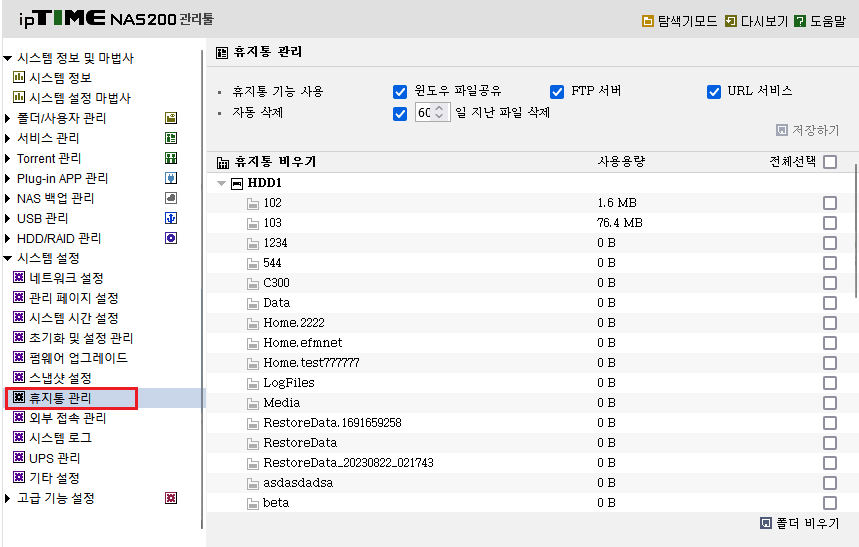Click 저장하기 save button text

pyautogui.click(x=815, y=130)
